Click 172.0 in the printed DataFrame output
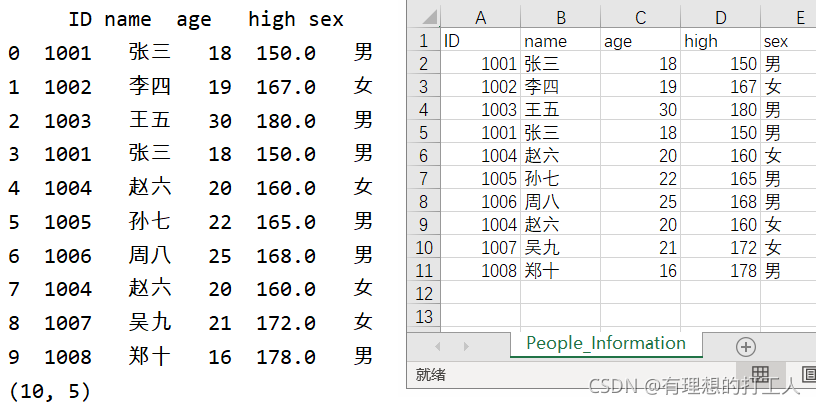Viewport: 816px width, 404px height. [x=286, y=323]
